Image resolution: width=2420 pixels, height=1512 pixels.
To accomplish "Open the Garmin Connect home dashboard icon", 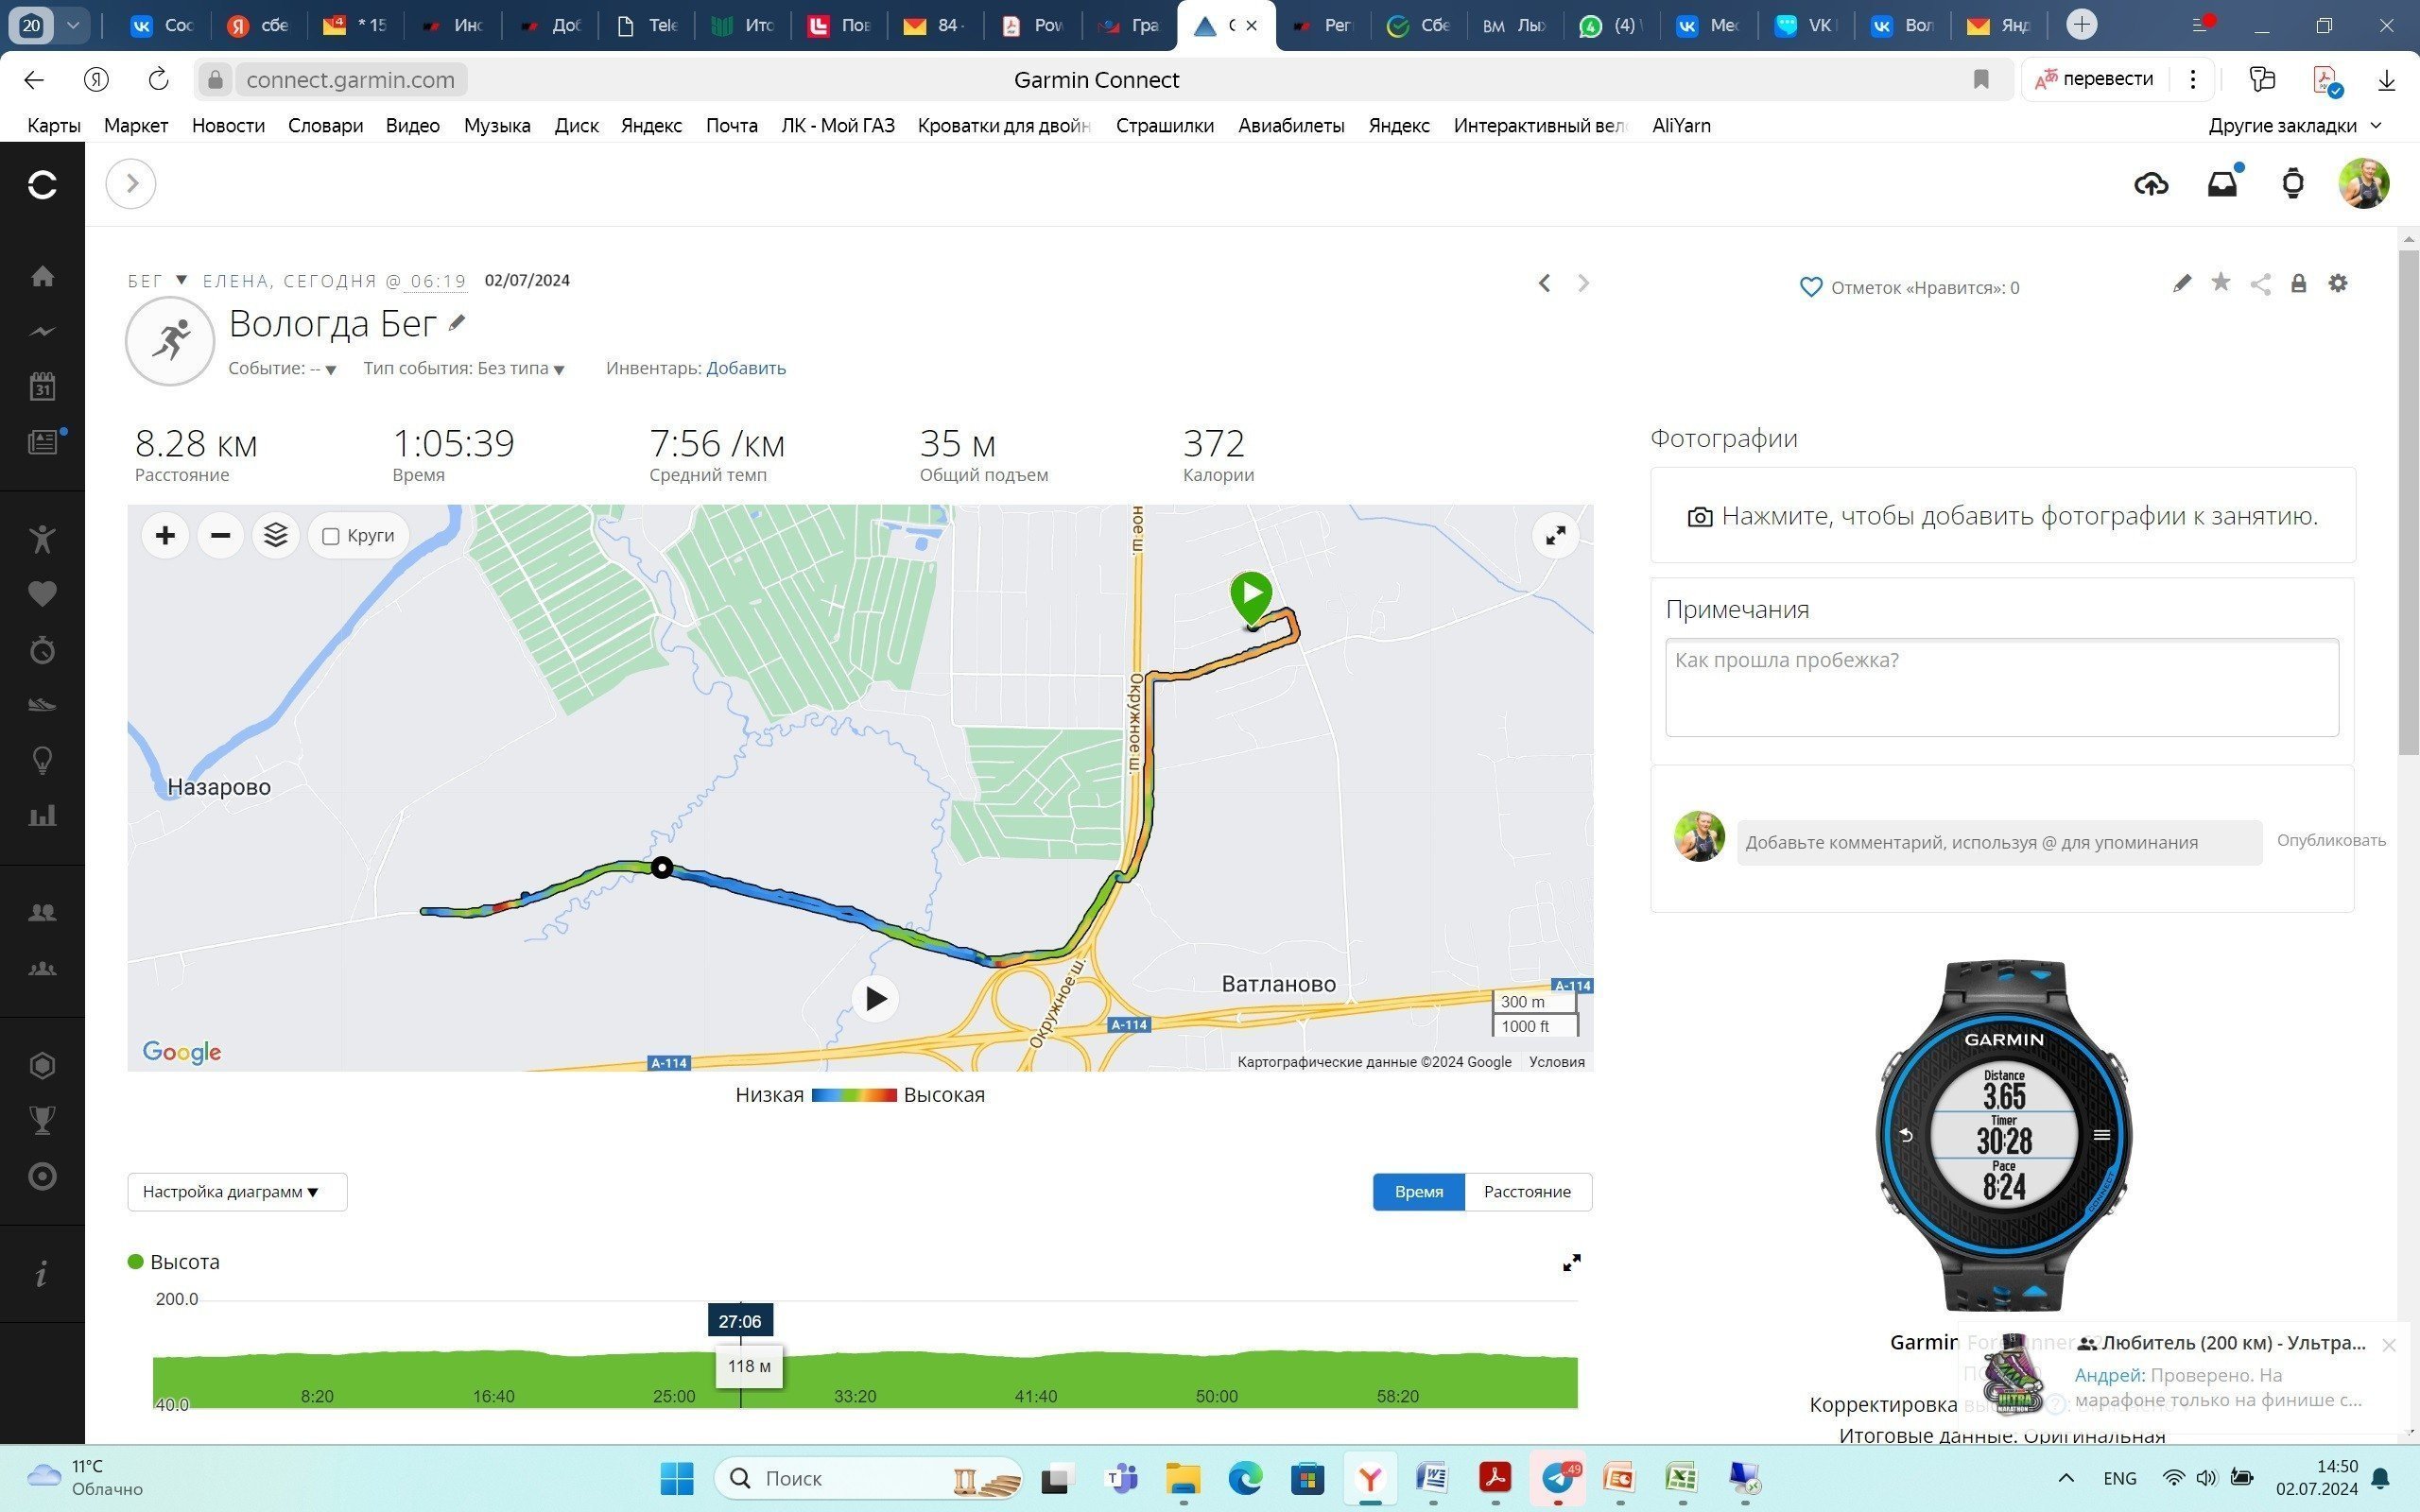I will click(42, 276).
